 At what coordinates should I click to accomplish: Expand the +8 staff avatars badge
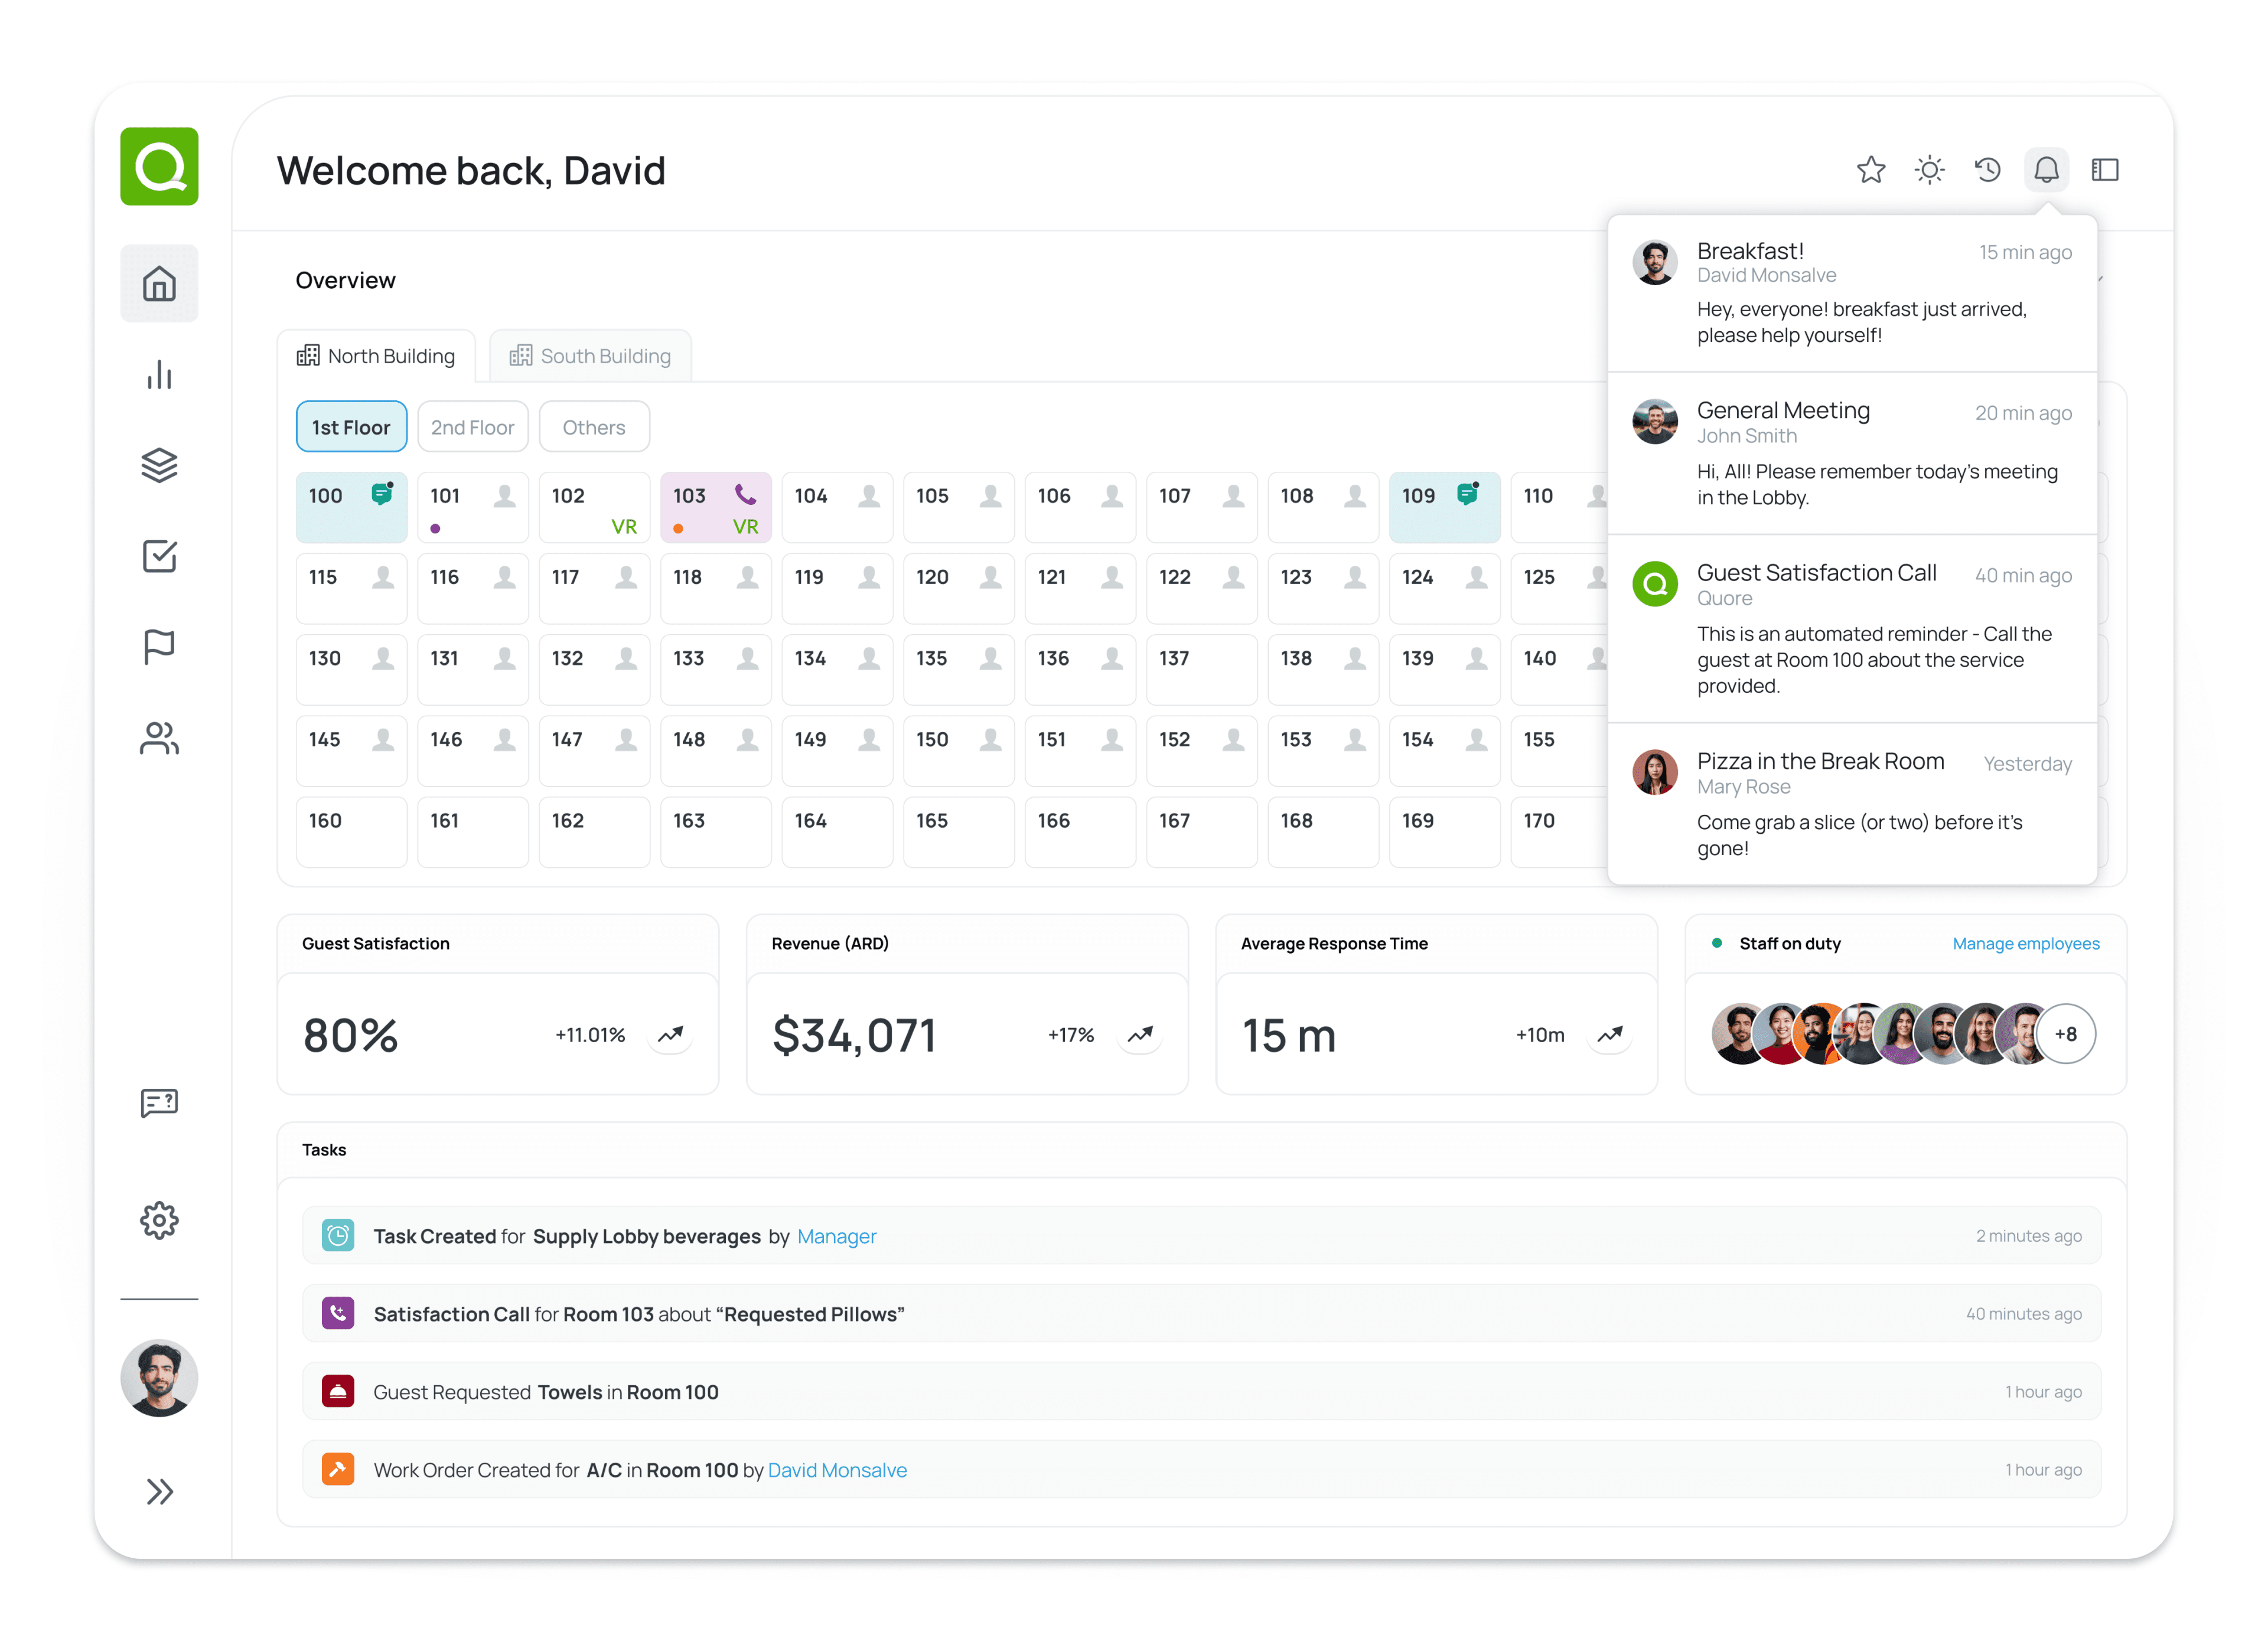pos(2065,1034)
